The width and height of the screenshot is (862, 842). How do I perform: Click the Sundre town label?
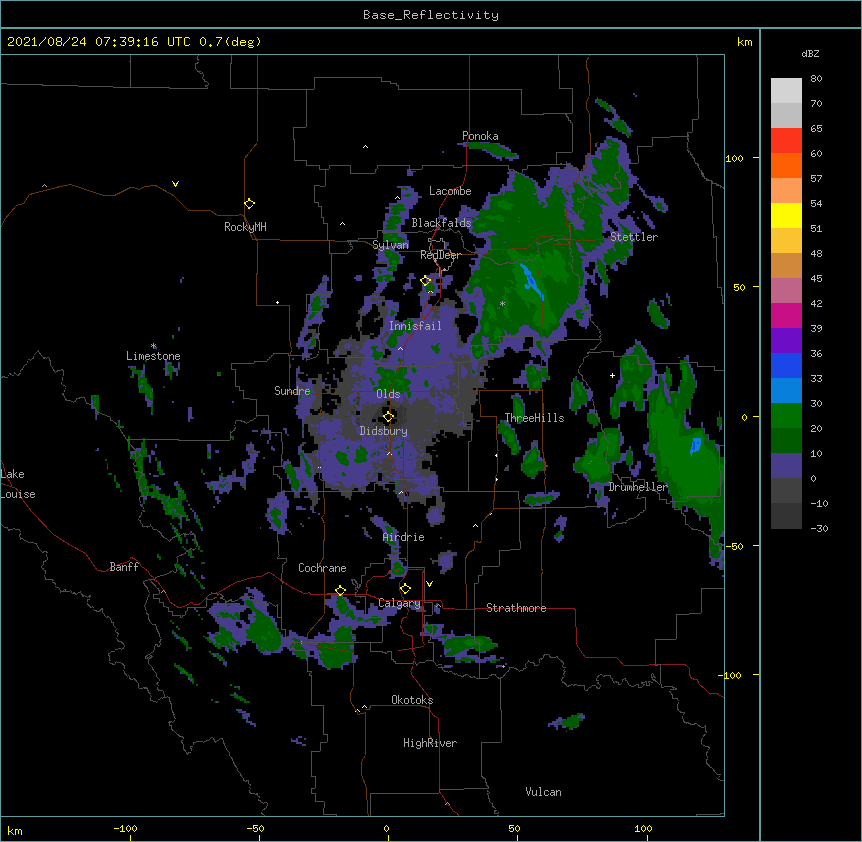(292, 391)
